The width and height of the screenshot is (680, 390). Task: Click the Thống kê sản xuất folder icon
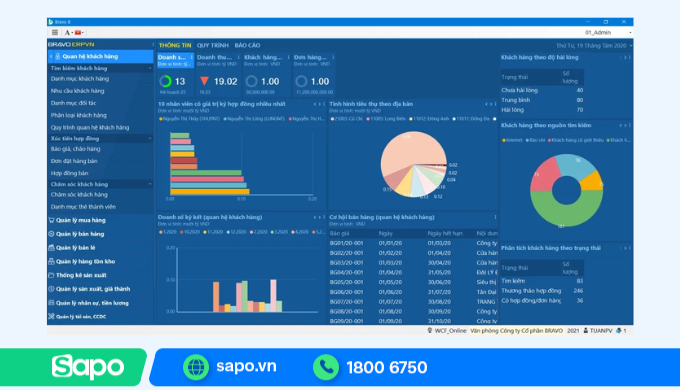click(x=51, y=275)
